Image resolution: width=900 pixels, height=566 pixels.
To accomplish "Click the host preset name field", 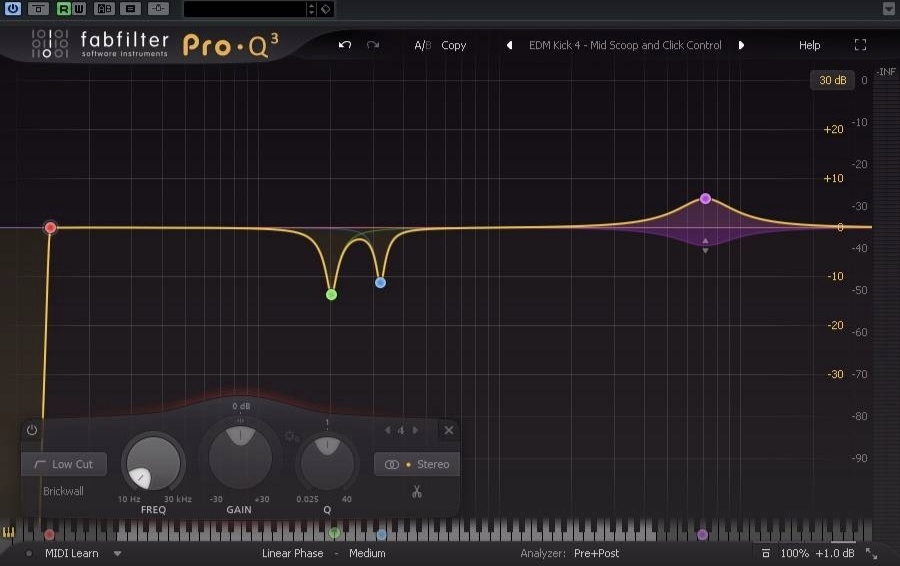I will point(245,9).
